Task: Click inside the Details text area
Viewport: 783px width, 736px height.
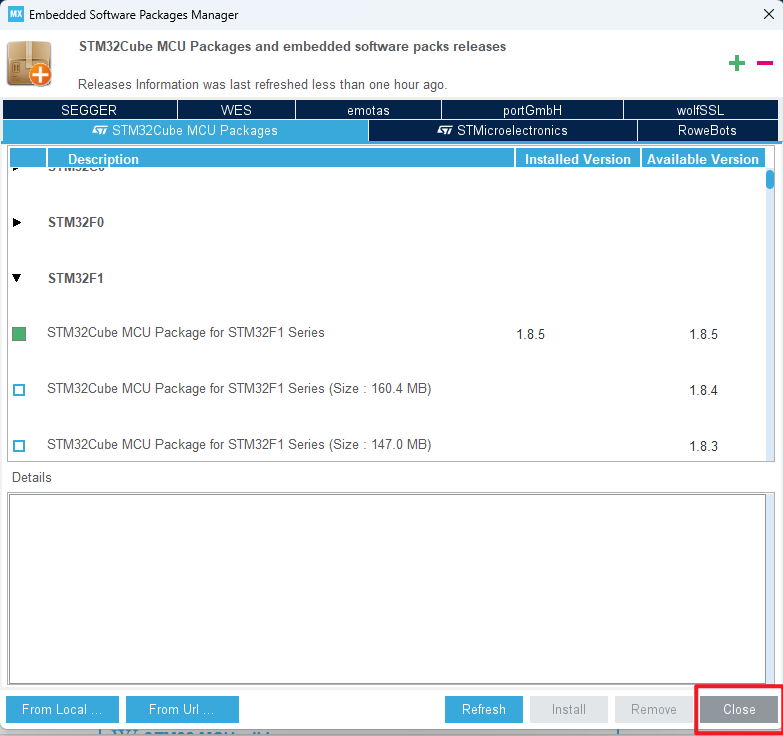Action: pyautogui.click(x=388, y=585)
